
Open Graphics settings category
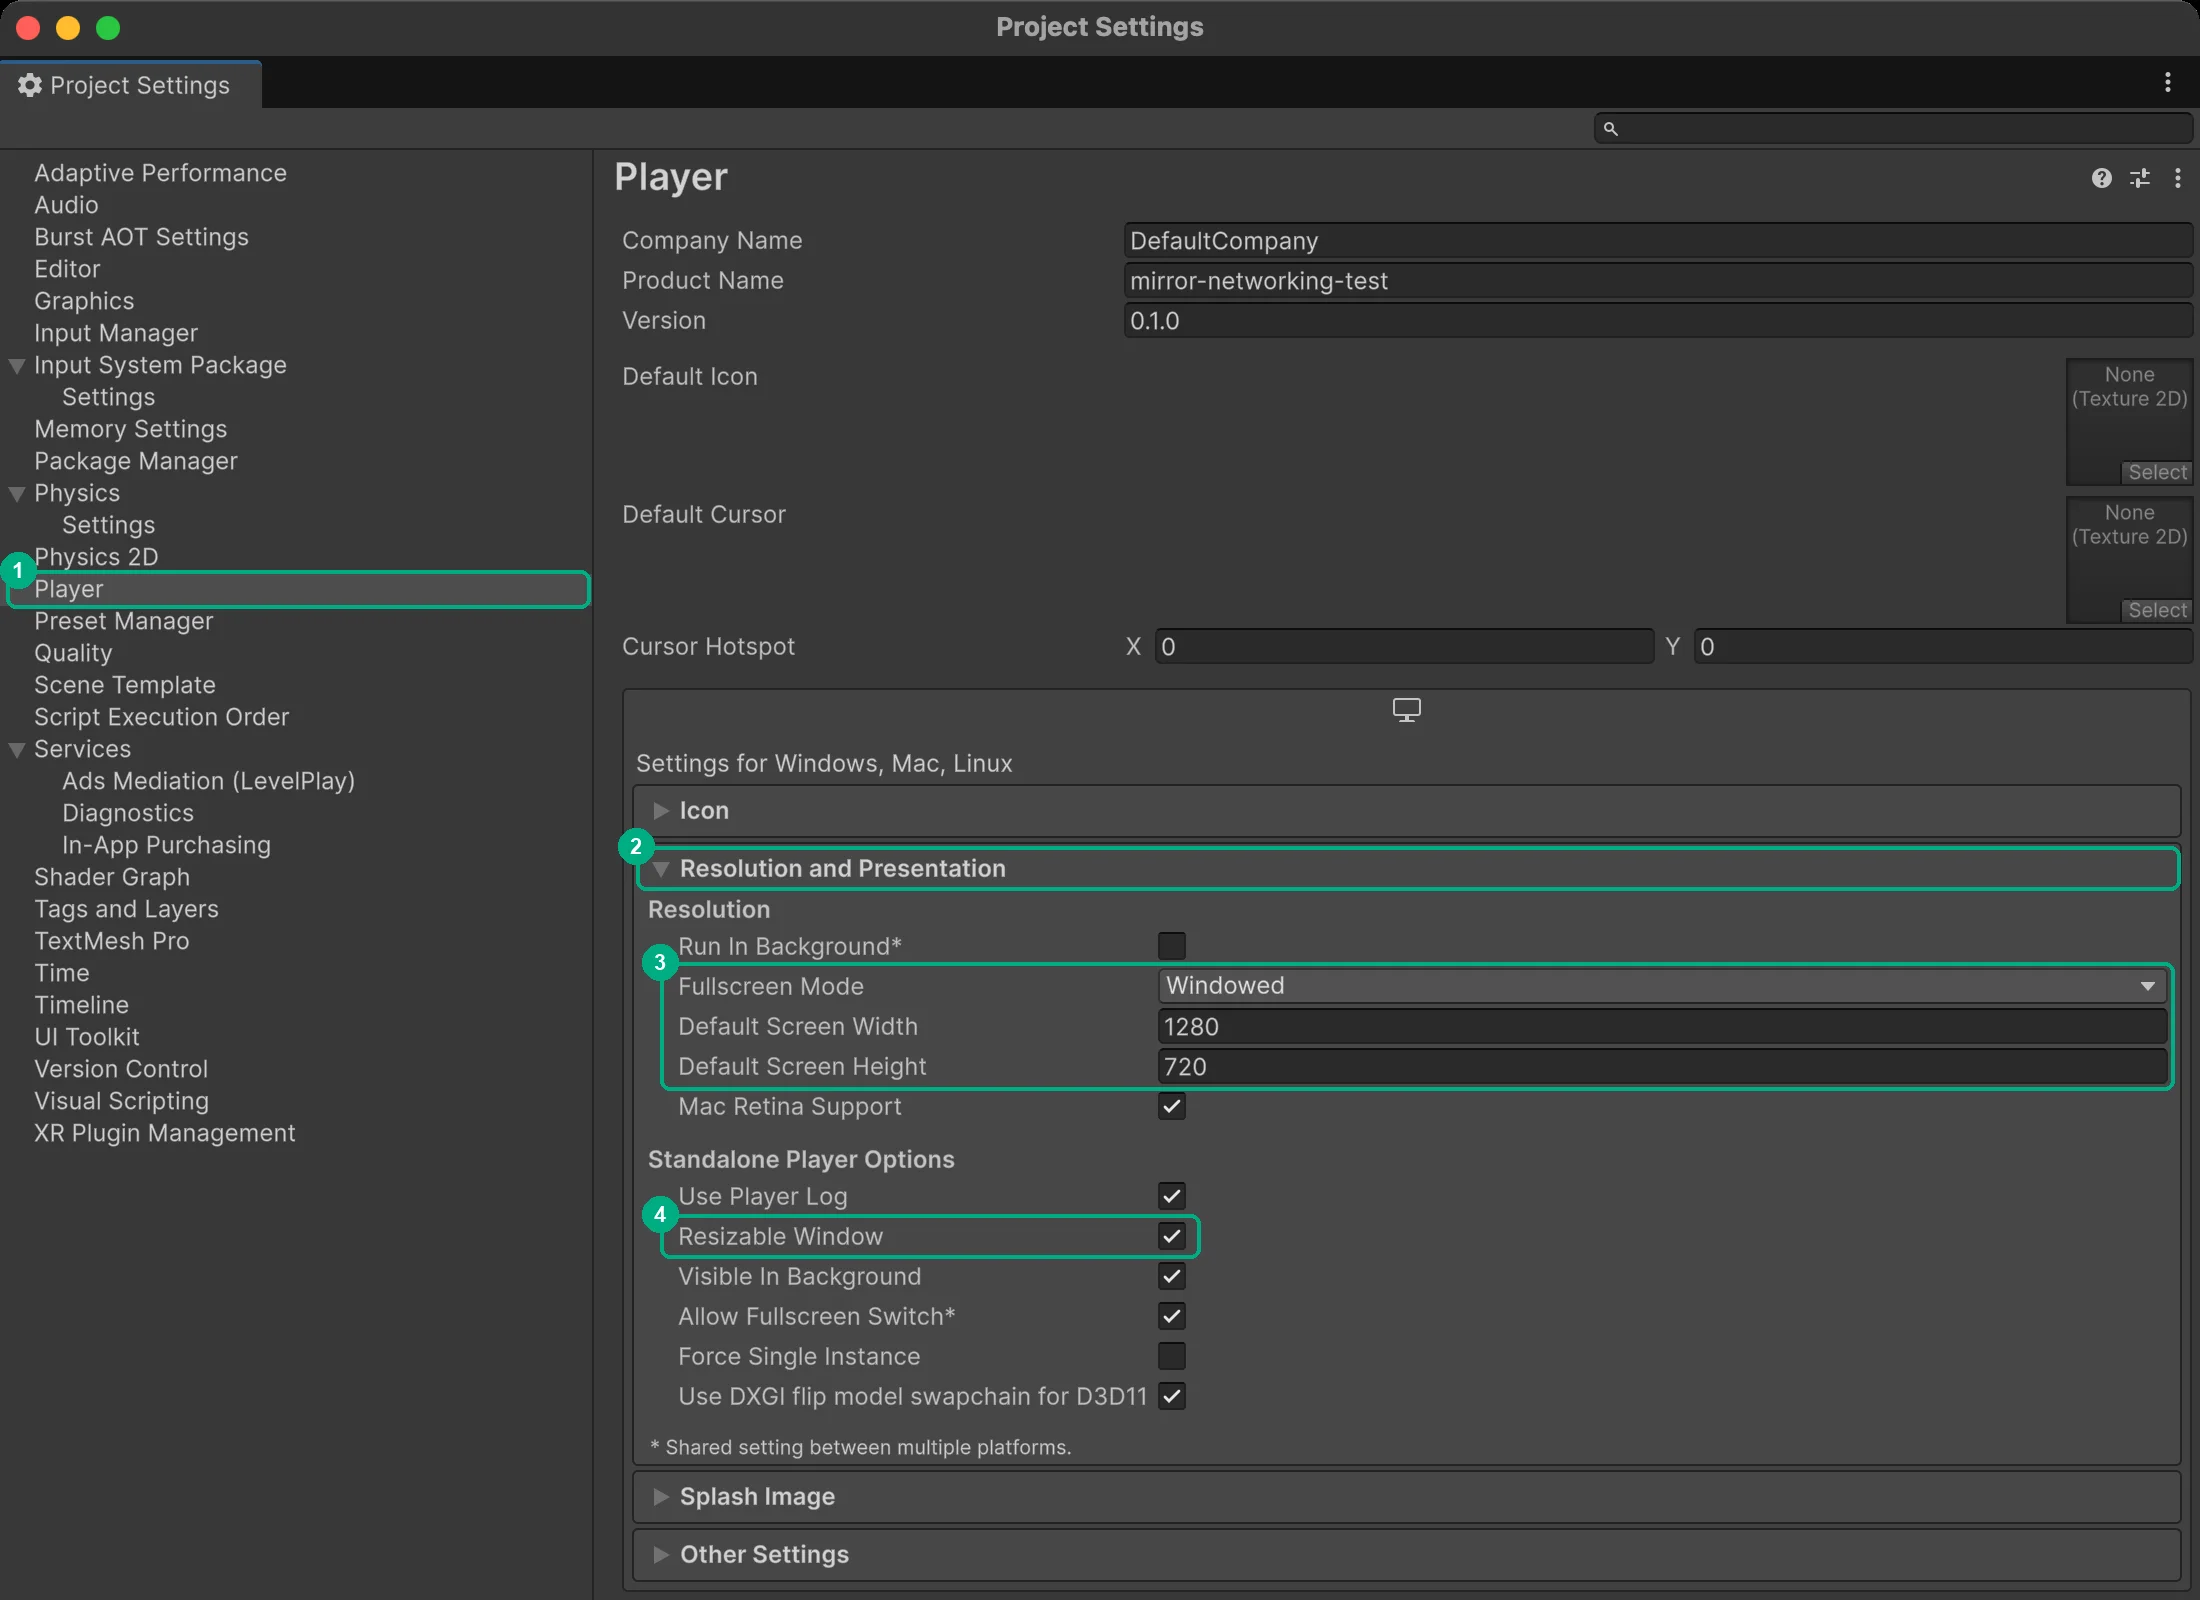[84, 301]
